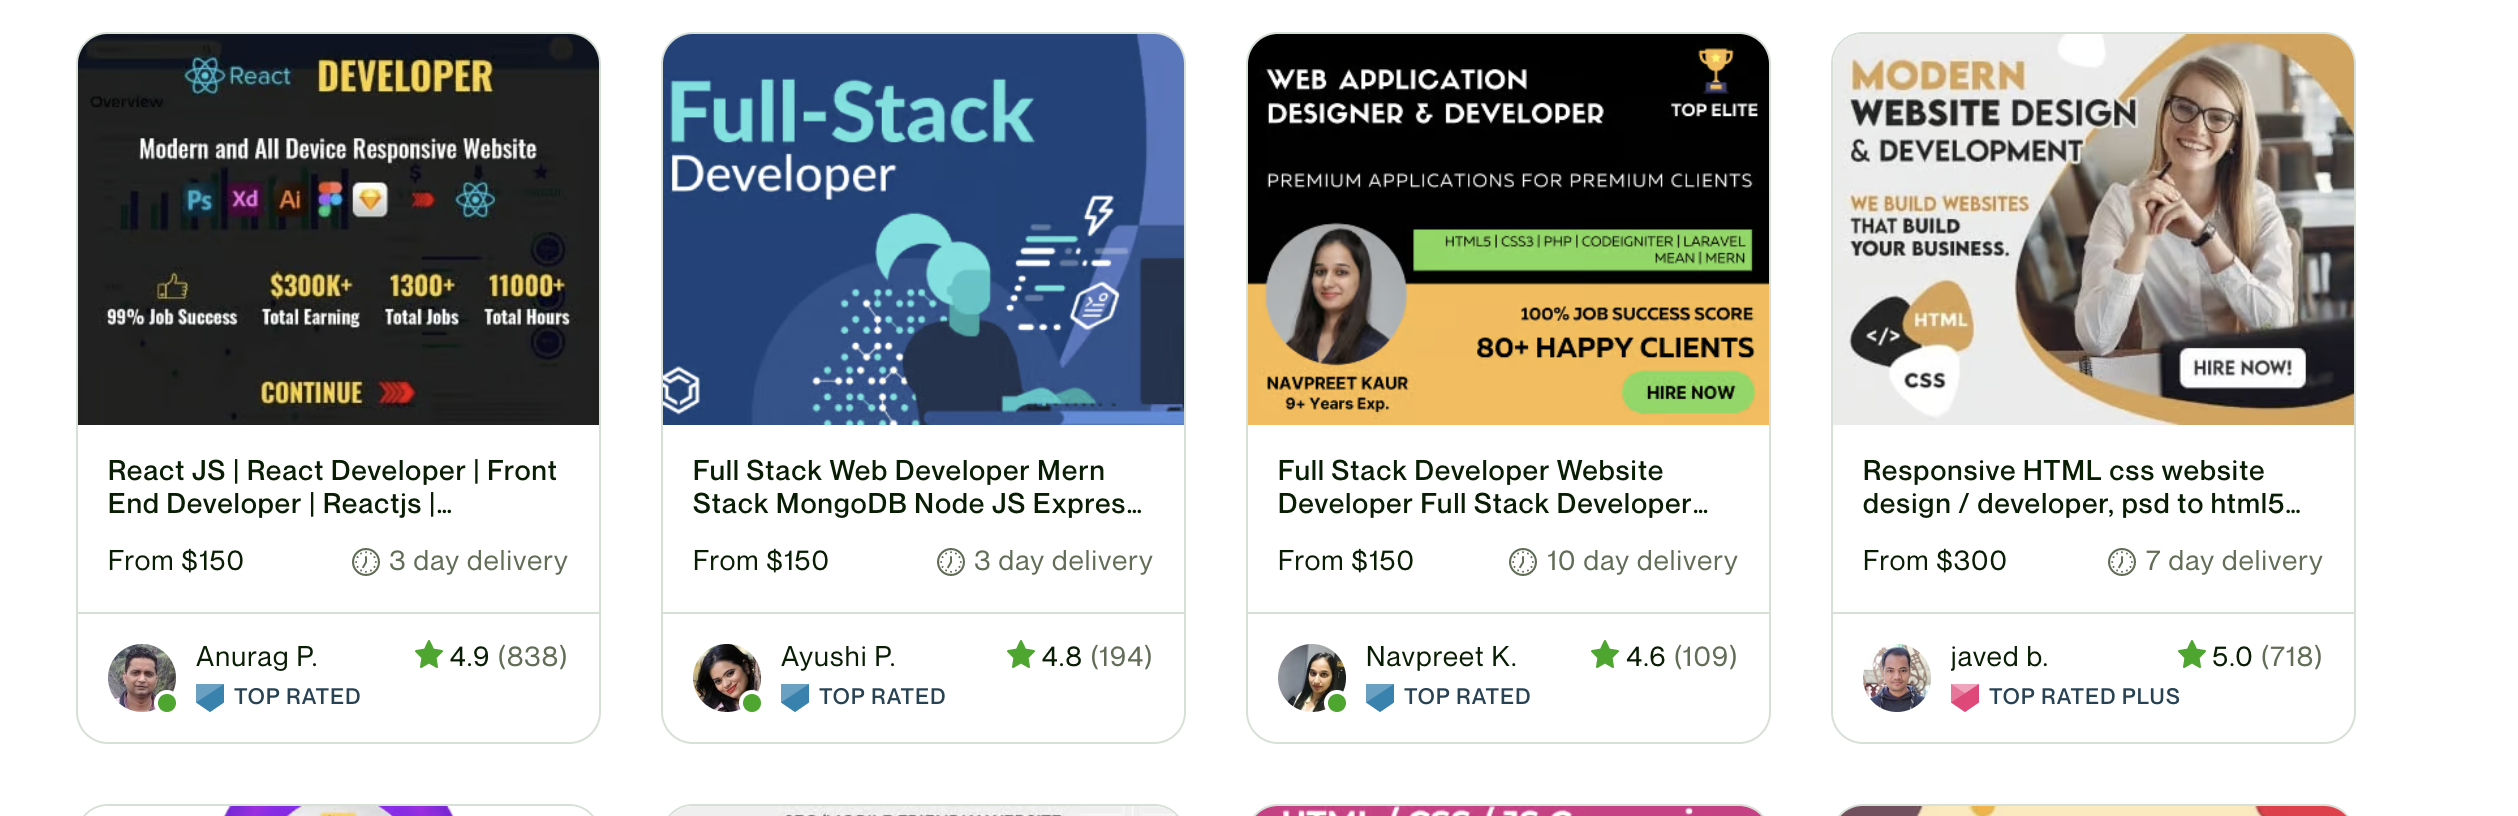The height and width of the screenshot is (816, 2518).
Task: Click the (194) review count
Action: click(x=1121, y=657)
